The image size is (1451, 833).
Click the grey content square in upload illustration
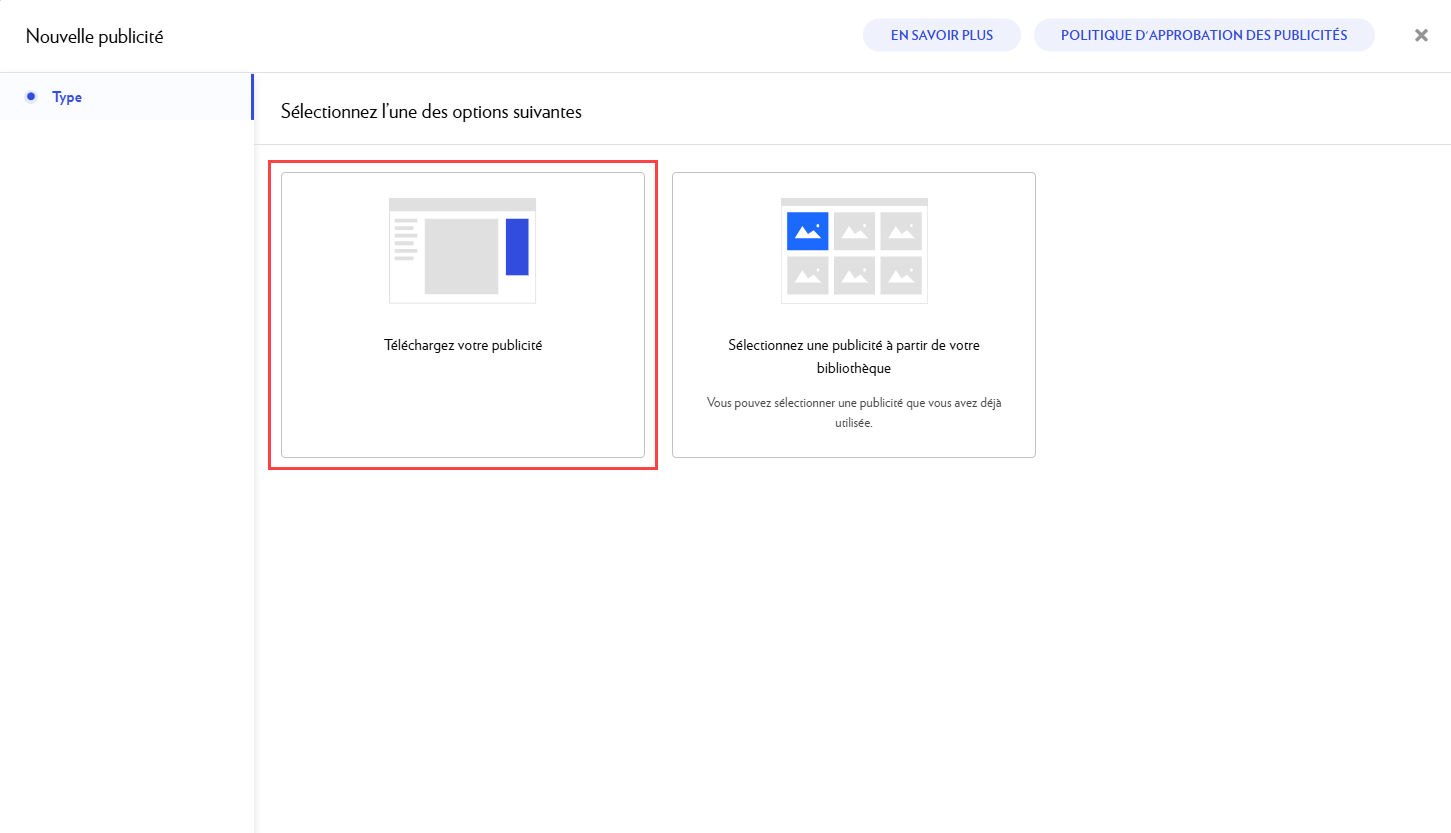[x=461, y=256]
